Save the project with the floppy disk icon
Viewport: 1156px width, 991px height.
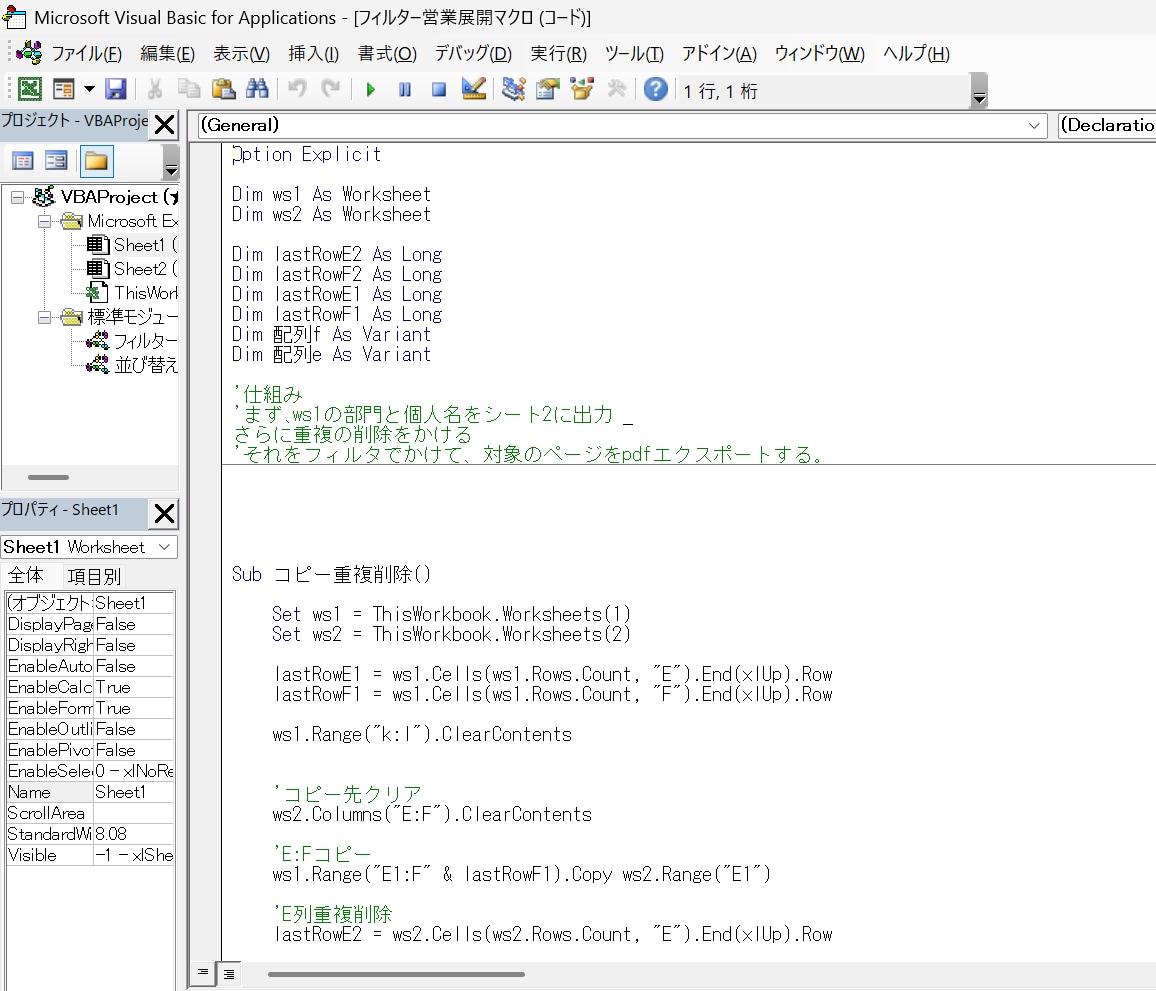tap(116, 90)
